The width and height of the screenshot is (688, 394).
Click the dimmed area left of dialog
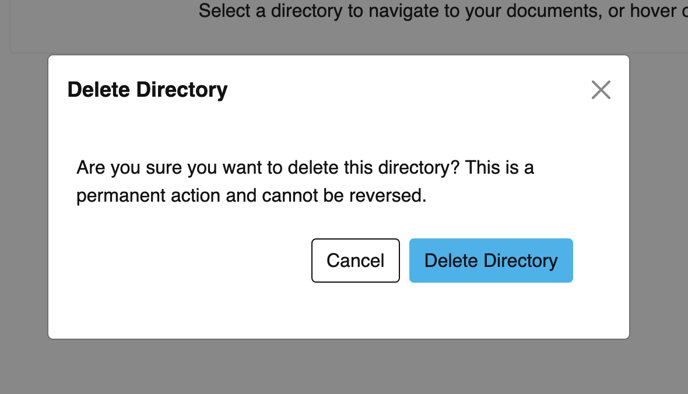[24, 197]
